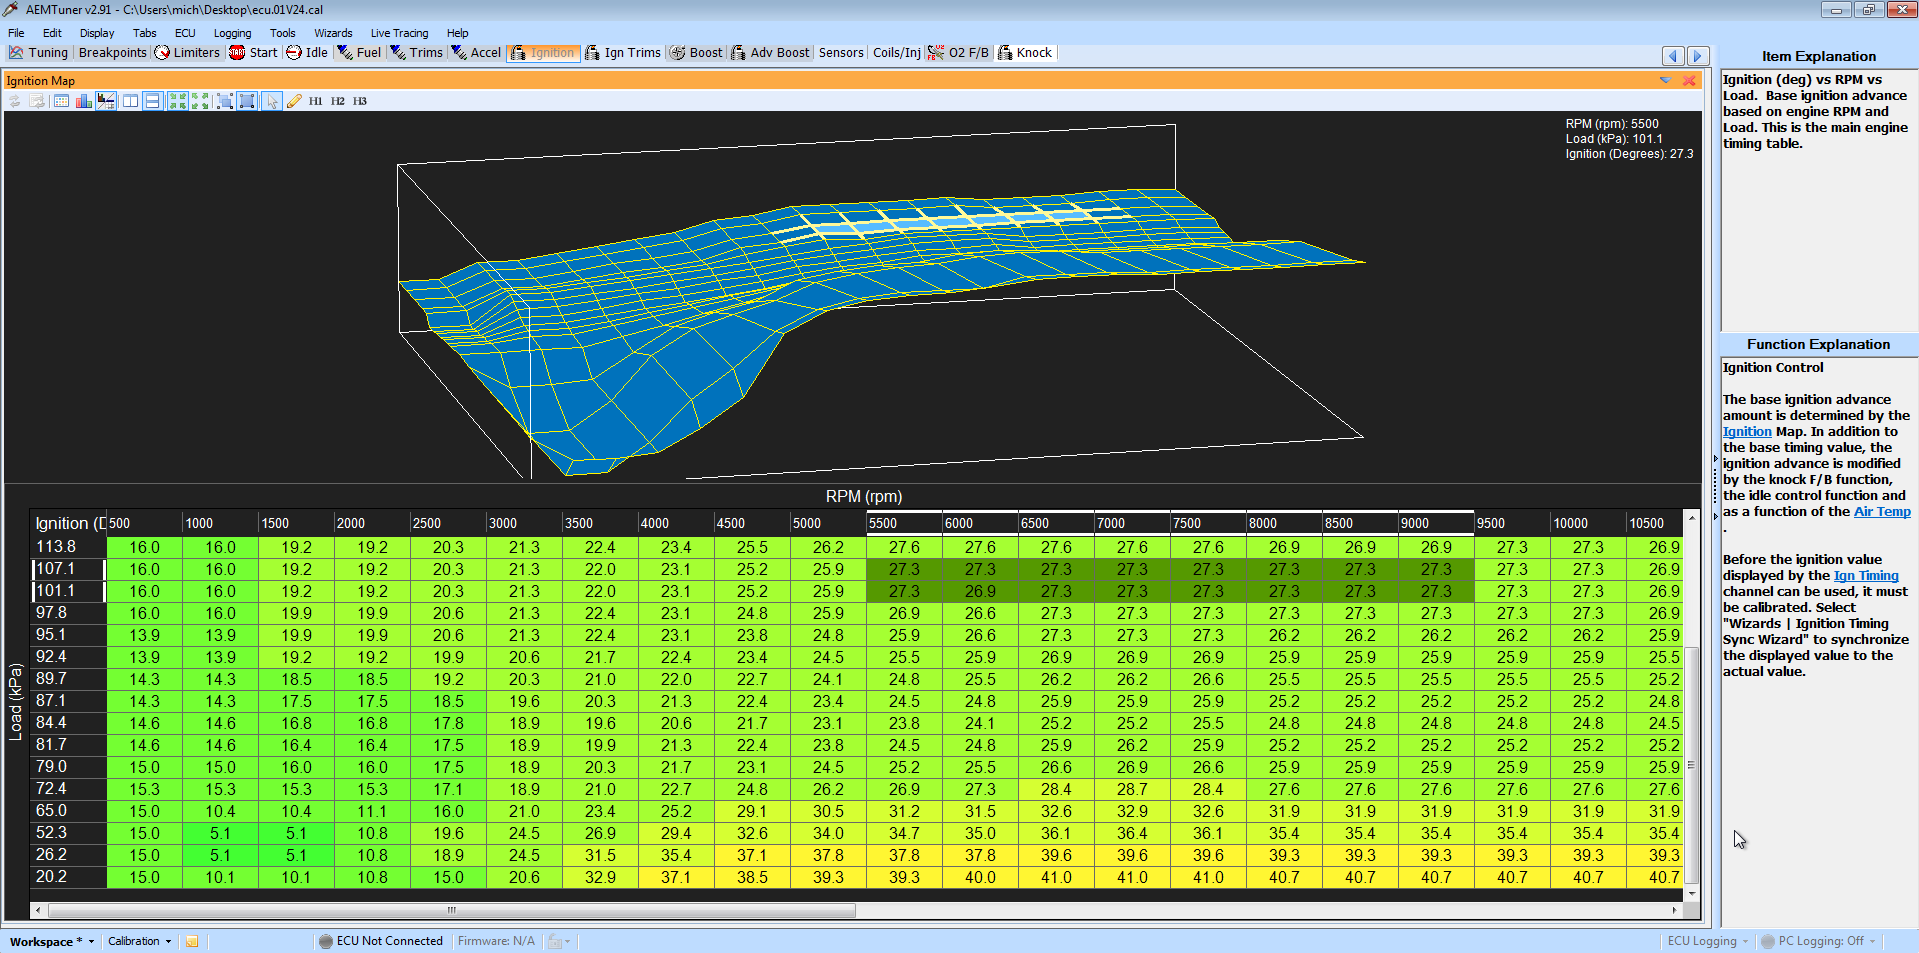Open the Wizards menu
Screen dimensions: 1919x953
tap(333, 33)
